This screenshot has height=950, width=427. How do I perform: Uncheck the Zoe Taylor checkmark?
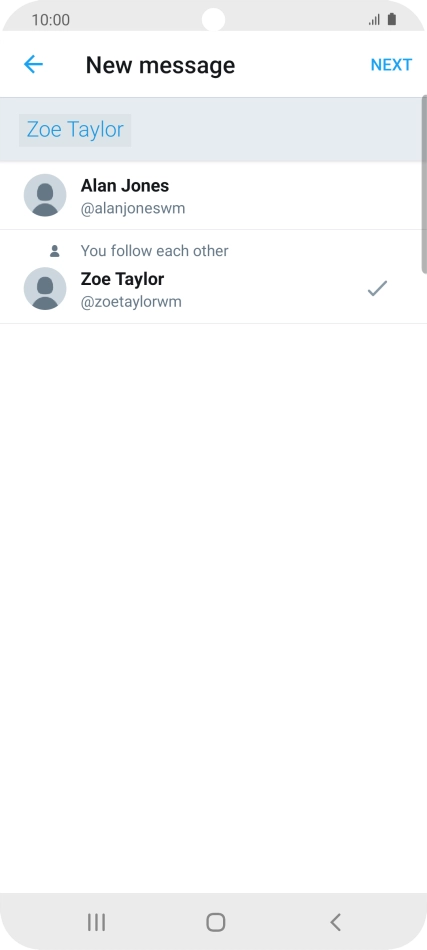377,289
